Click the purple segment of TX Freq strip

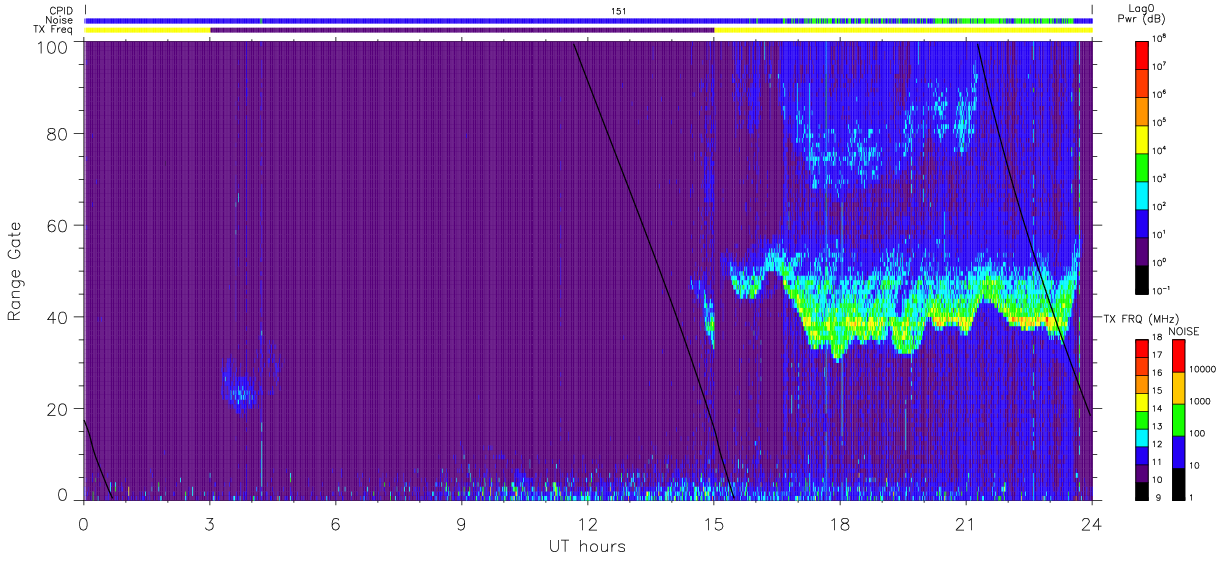(462, 30)
